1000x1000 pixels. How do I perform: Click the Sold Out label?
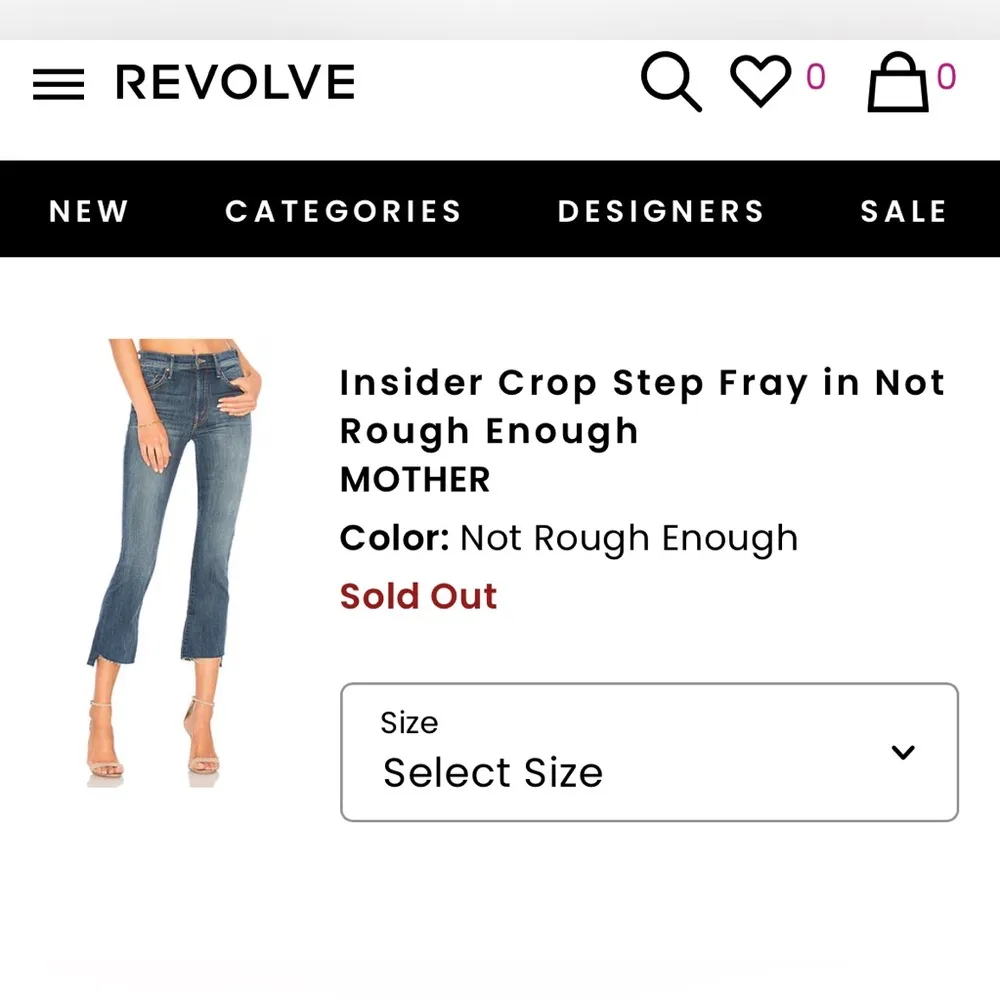click(x=418, y=596)
